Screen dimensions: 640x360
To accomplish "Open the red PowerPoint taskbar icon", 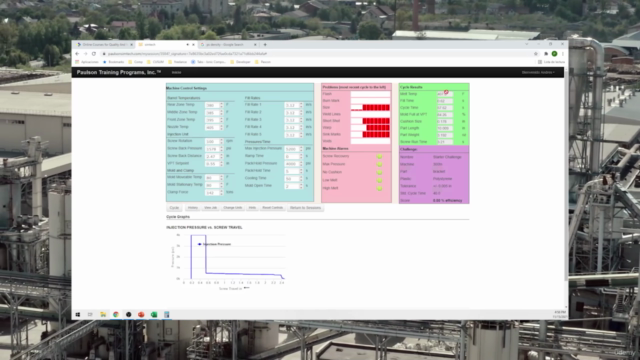I will pos(141,314).
